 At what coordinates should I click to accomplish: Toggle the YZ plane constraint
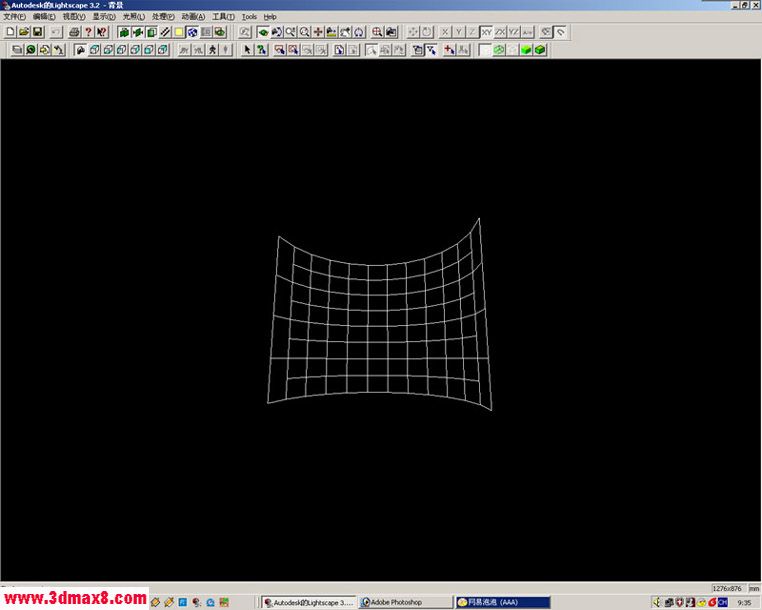(x=514, y=32)
